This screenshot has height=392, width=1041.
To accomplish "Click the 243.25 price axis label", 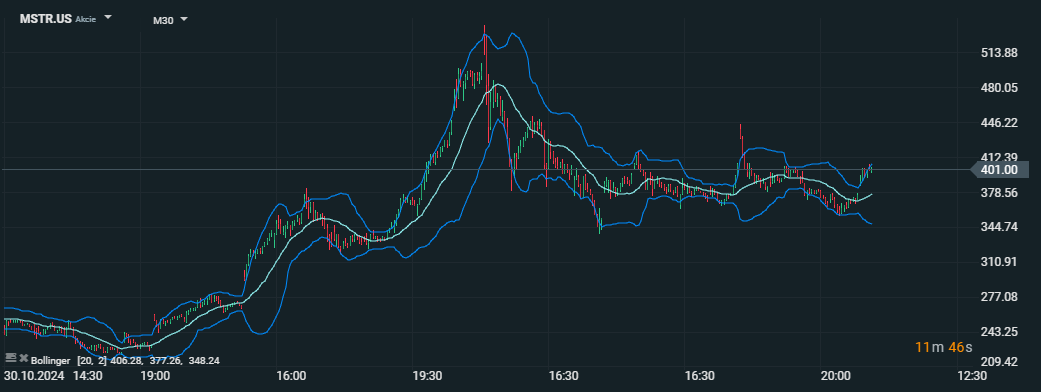I will click(x=999, y=332).
